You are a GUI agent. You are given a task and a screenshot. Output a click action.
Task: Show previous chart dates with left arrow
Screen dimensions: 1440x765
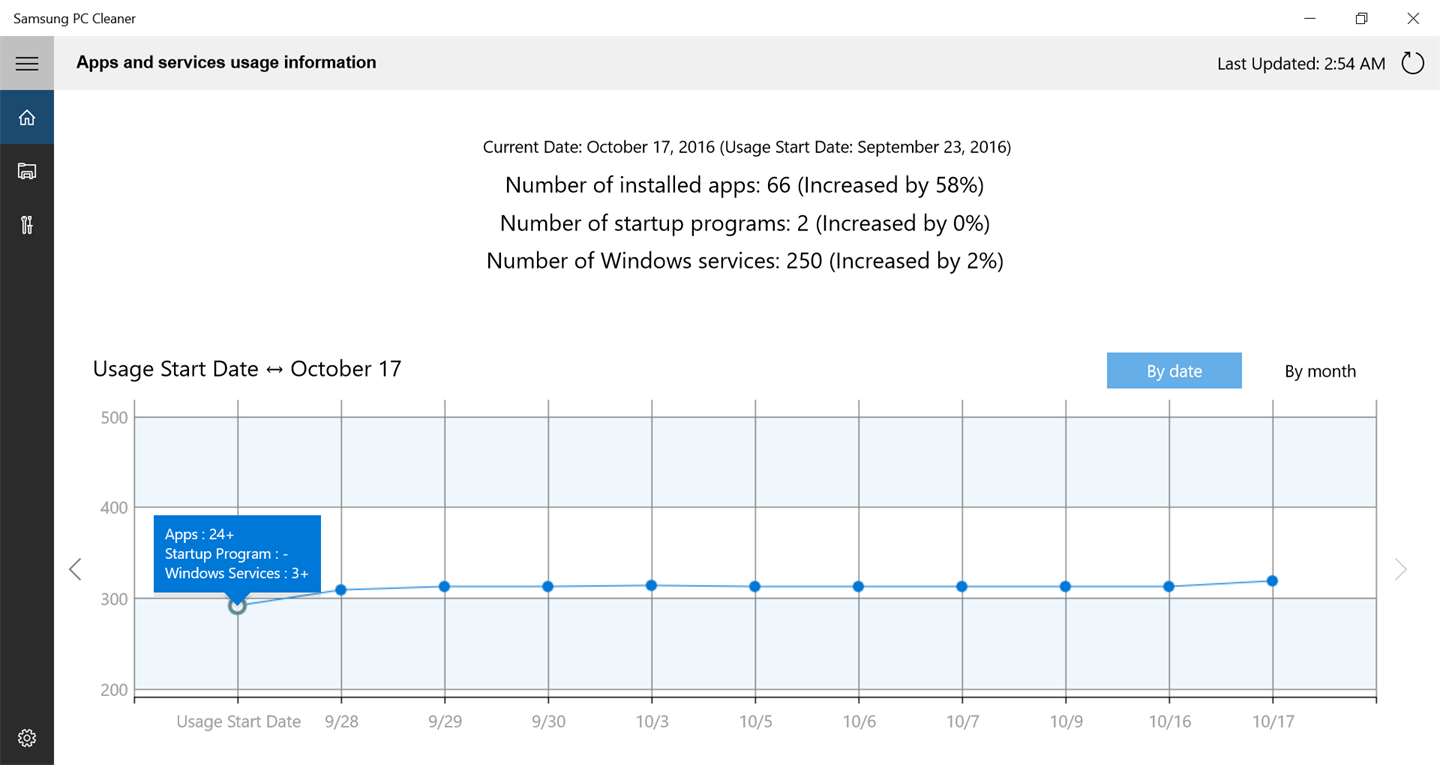point(75,569)
